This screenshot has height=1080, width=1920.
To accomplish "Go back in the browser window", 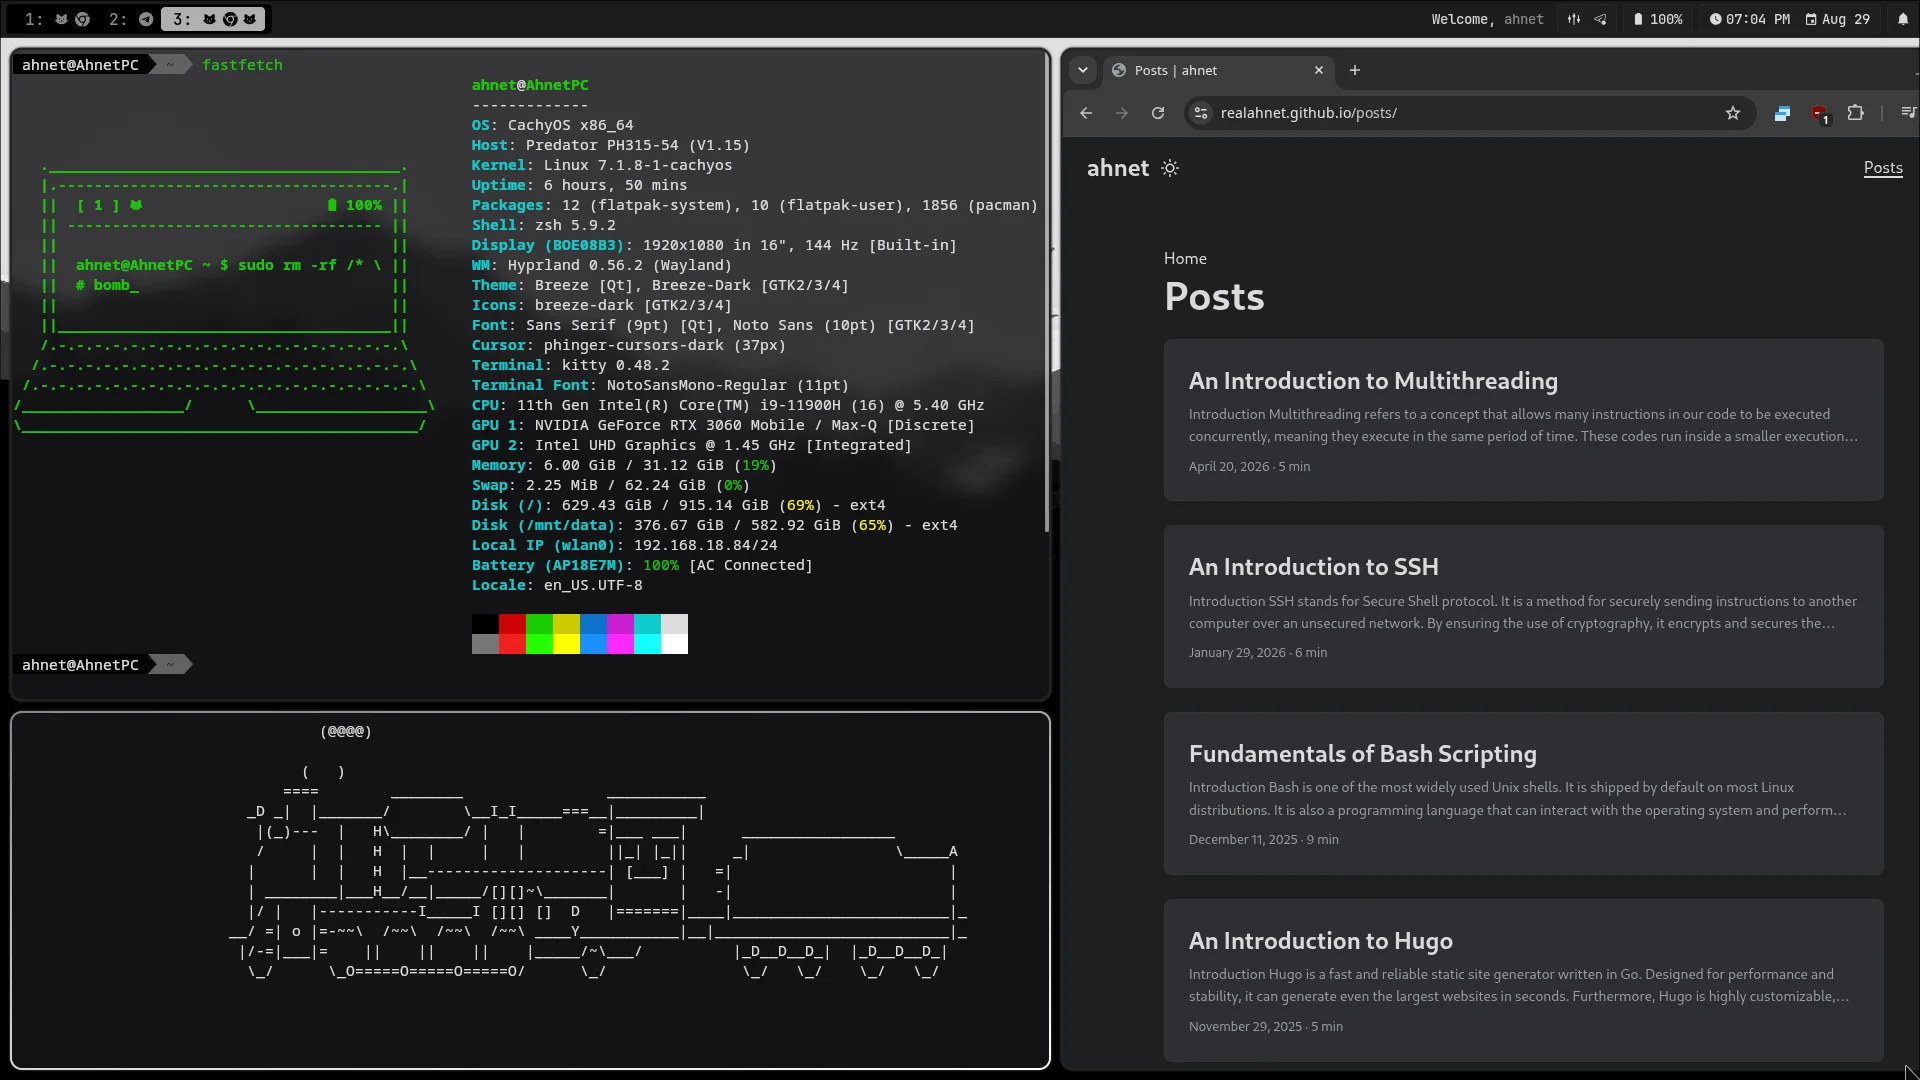I will click(x=1086, y=113).
